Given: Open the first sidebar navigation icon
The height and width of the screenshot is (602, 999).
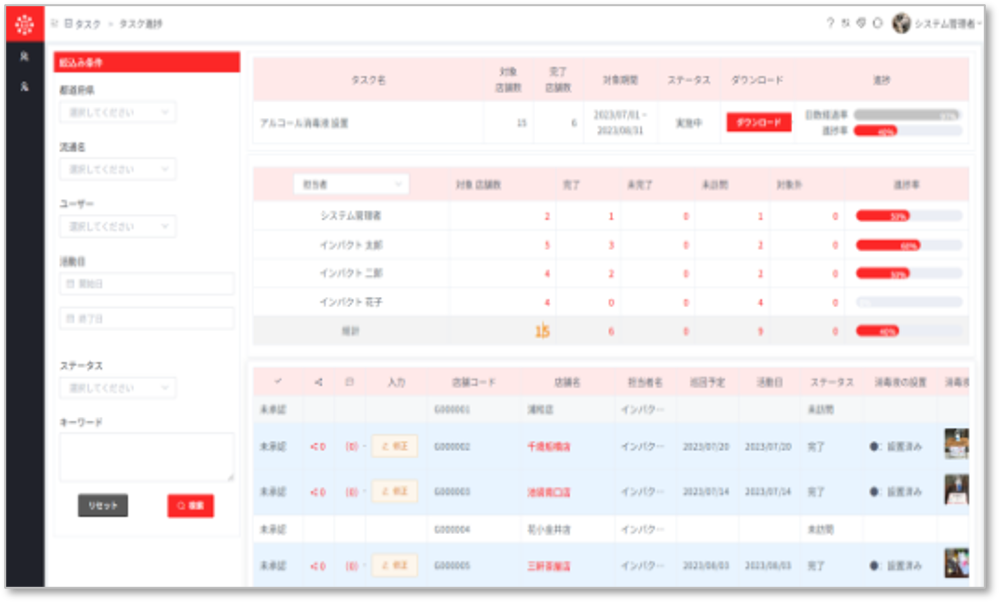Looking at the screenshot, I should (x=24, y=57).
